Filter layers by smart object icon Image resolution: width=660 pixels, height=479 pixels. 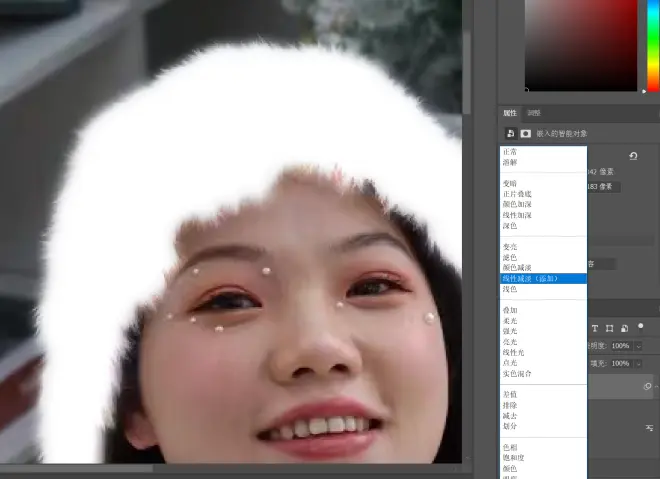tap(624, 328)
